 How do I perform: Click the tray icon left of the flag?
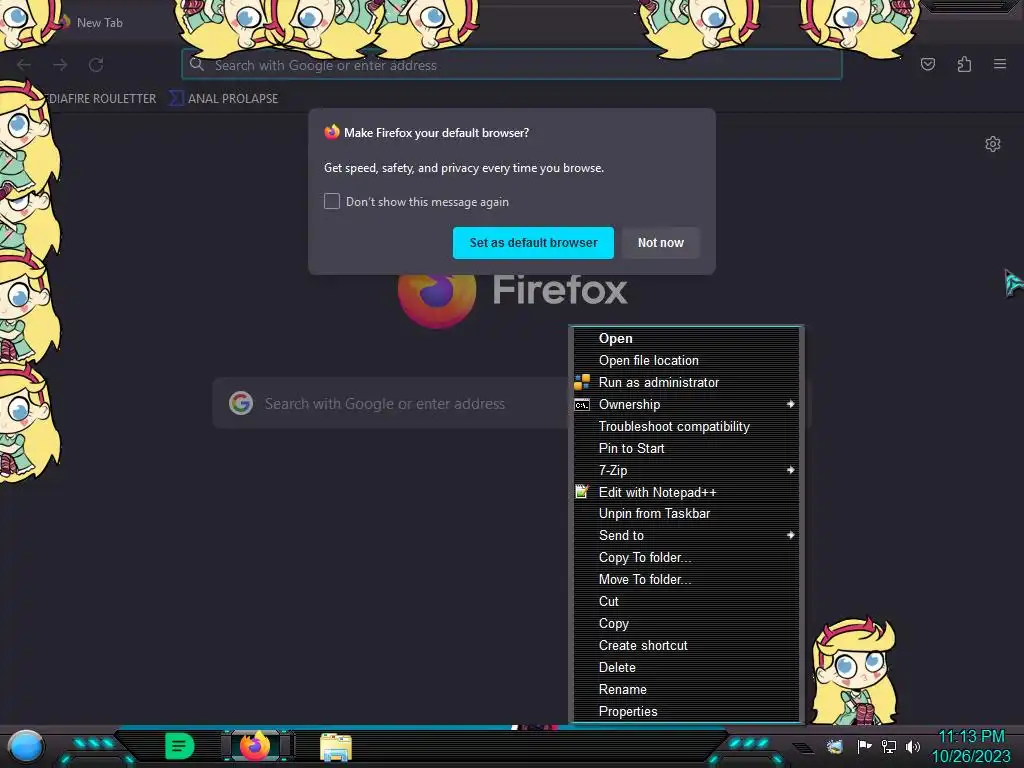[834, 746]
